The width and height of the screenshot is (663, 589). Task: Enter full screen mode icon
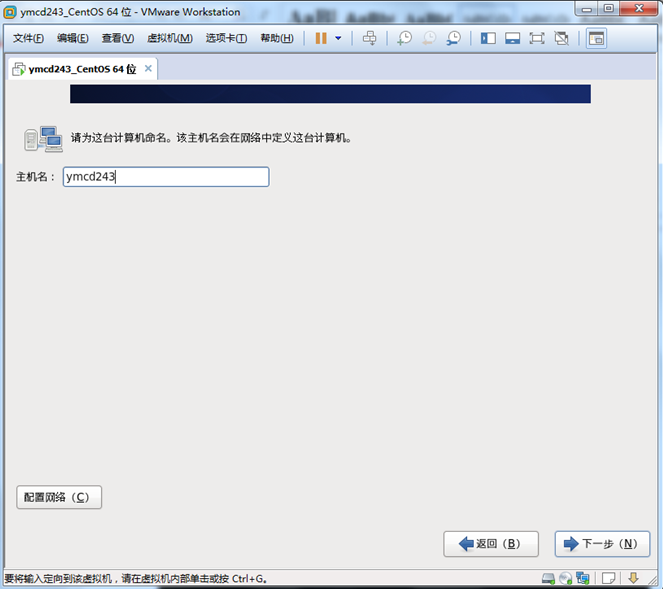coord(537,38)
